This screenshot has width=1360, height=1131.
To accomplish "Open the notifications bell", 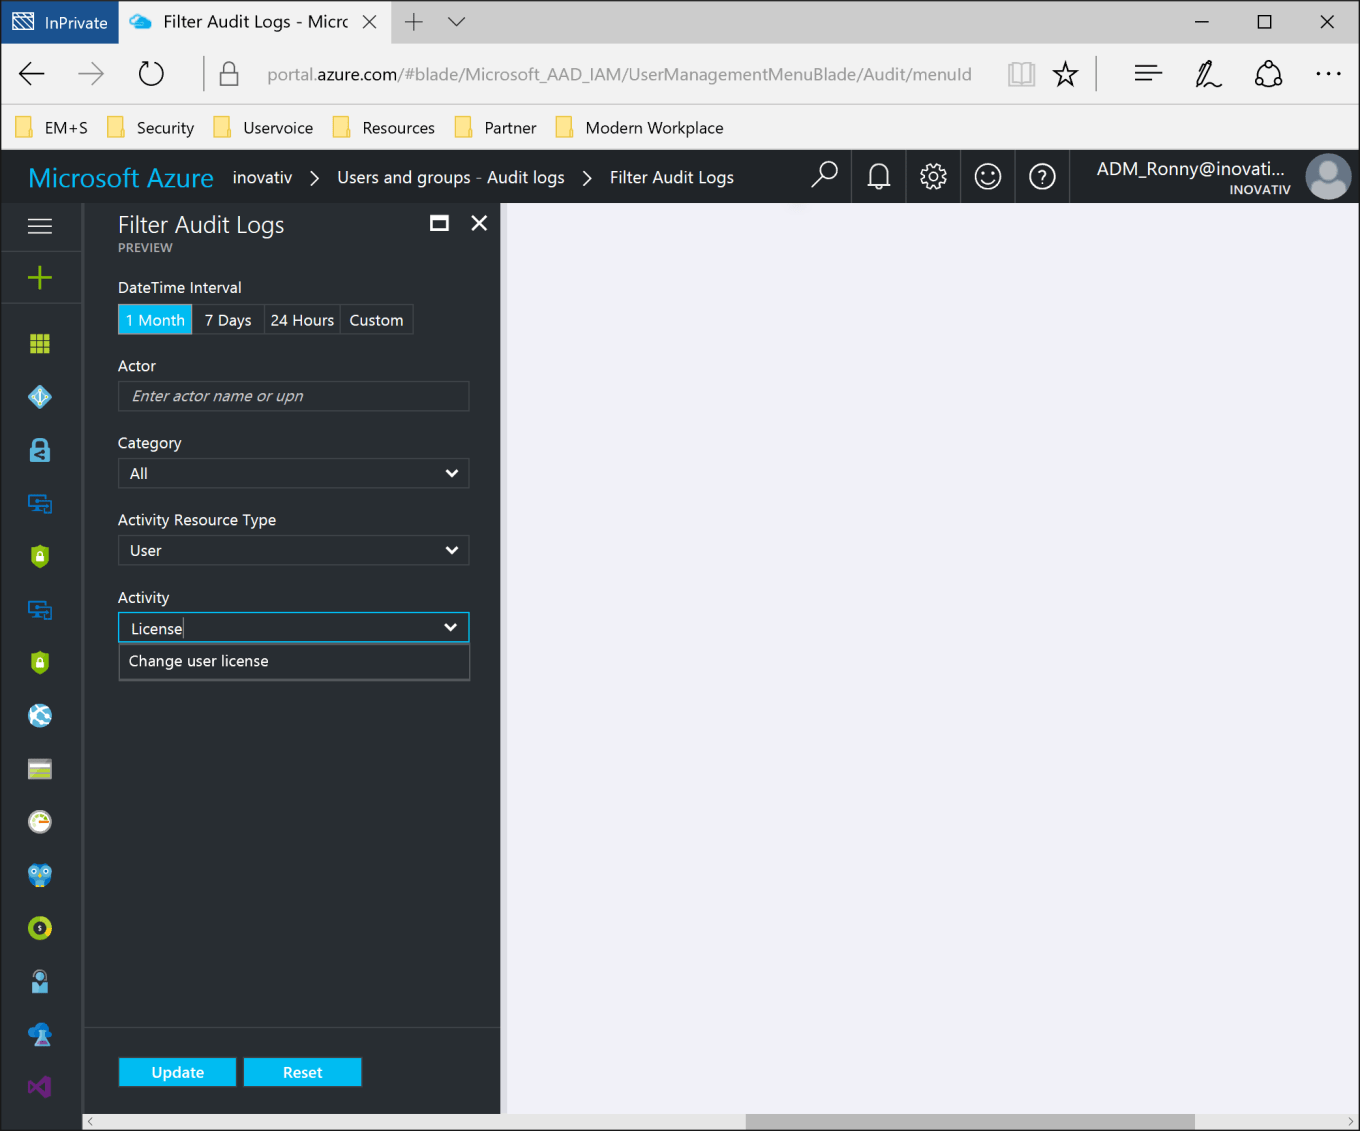I will pyautogui.click(x=877, y=176).
